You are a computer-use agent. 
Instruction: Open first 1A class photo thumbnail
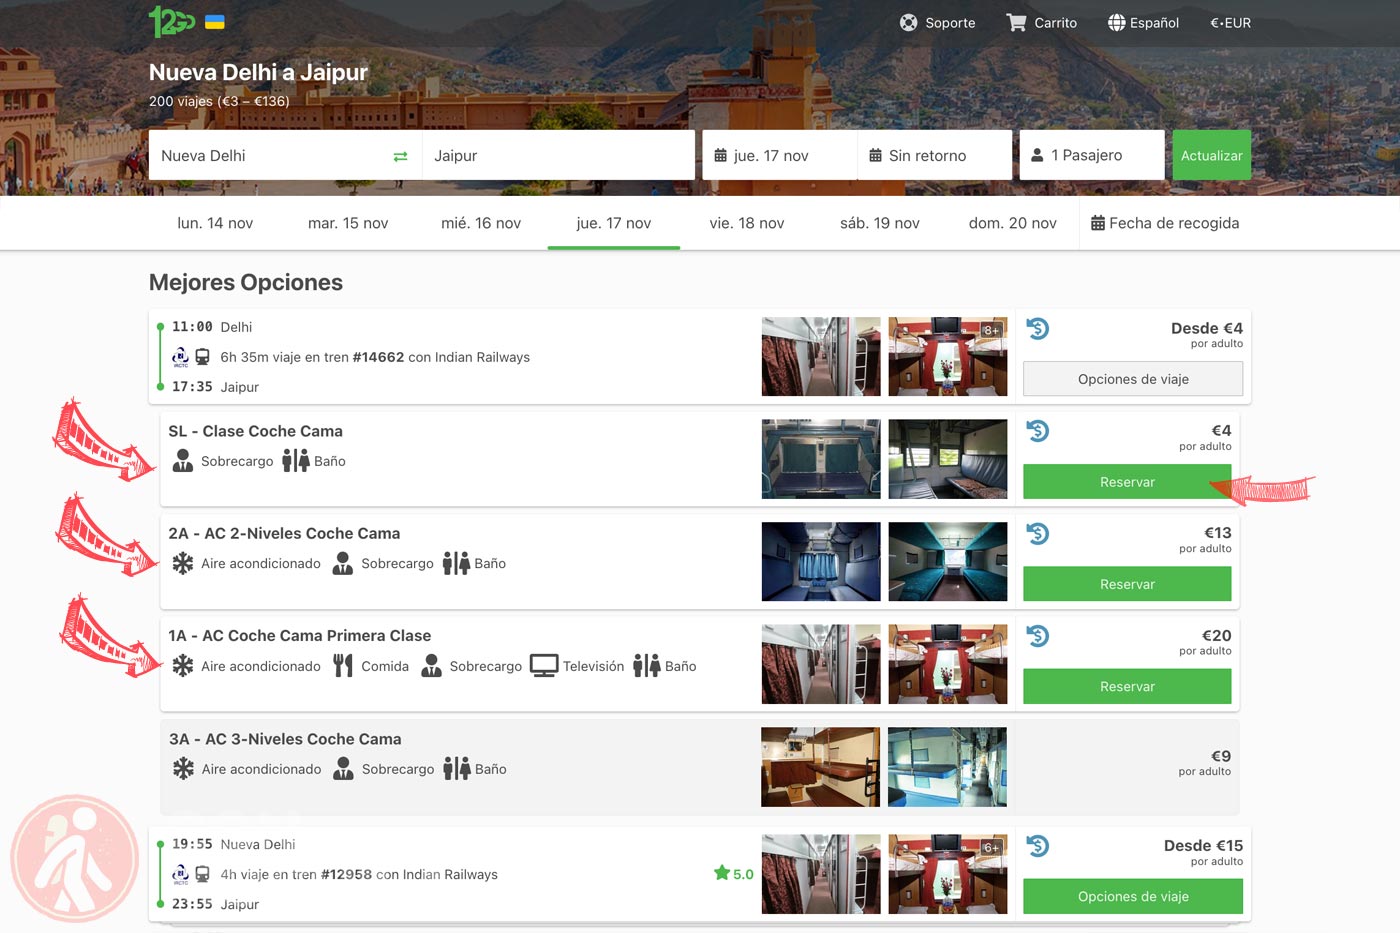821,664
